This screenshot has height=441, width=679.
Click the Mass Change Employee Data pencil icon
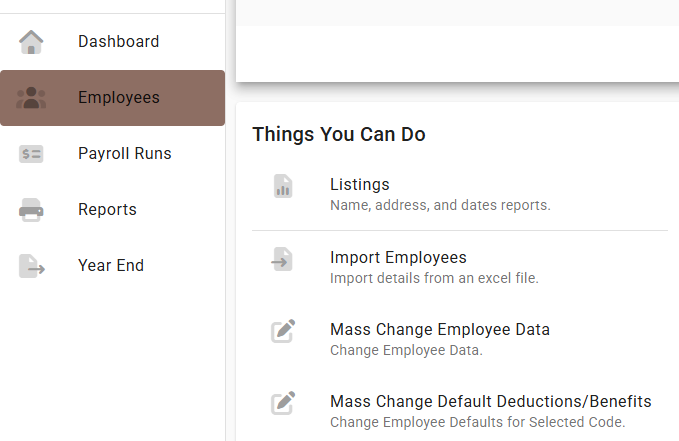coord(283,331)
